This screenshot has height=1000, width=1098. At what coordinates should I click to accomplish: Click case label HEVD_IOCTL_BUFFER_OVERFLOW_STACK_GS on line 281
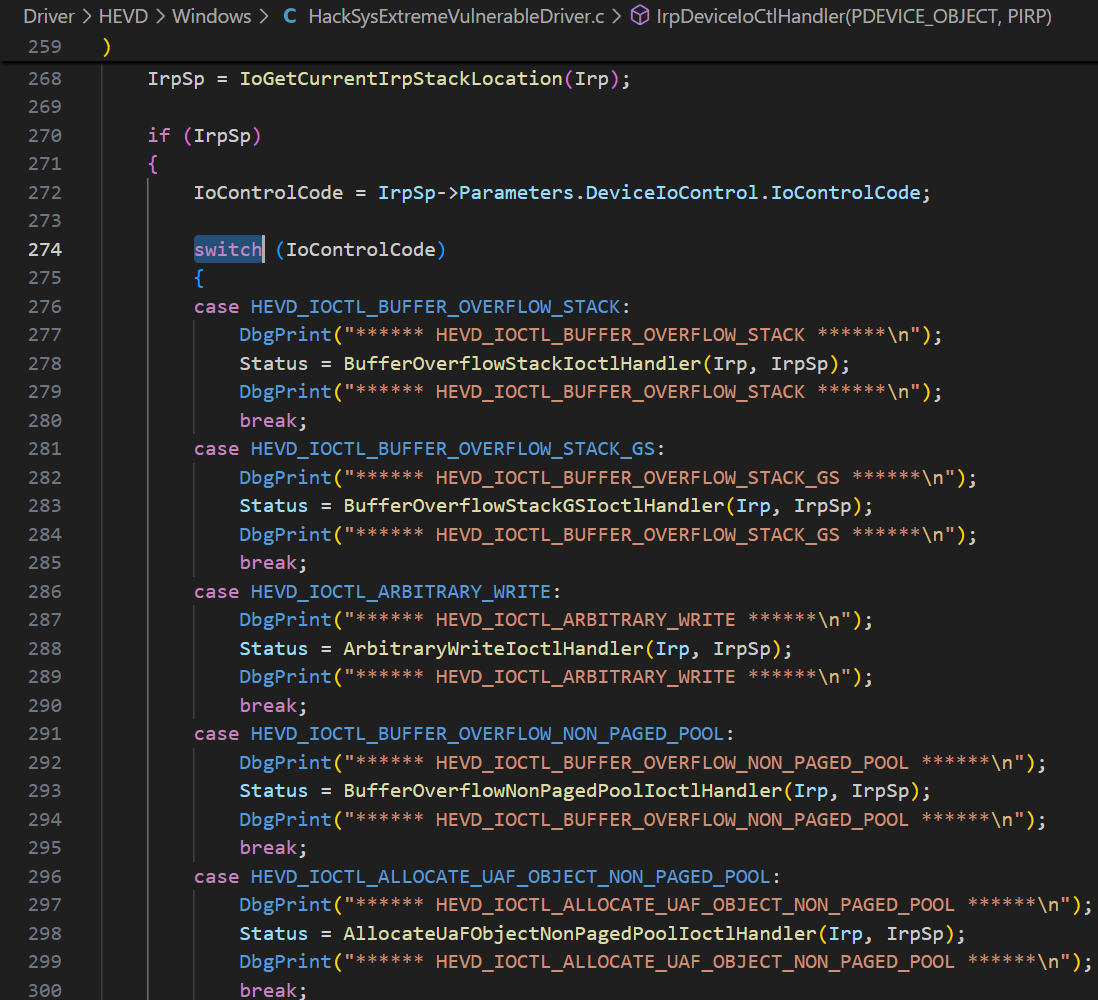pyautogui.click(x=453, y=450)
